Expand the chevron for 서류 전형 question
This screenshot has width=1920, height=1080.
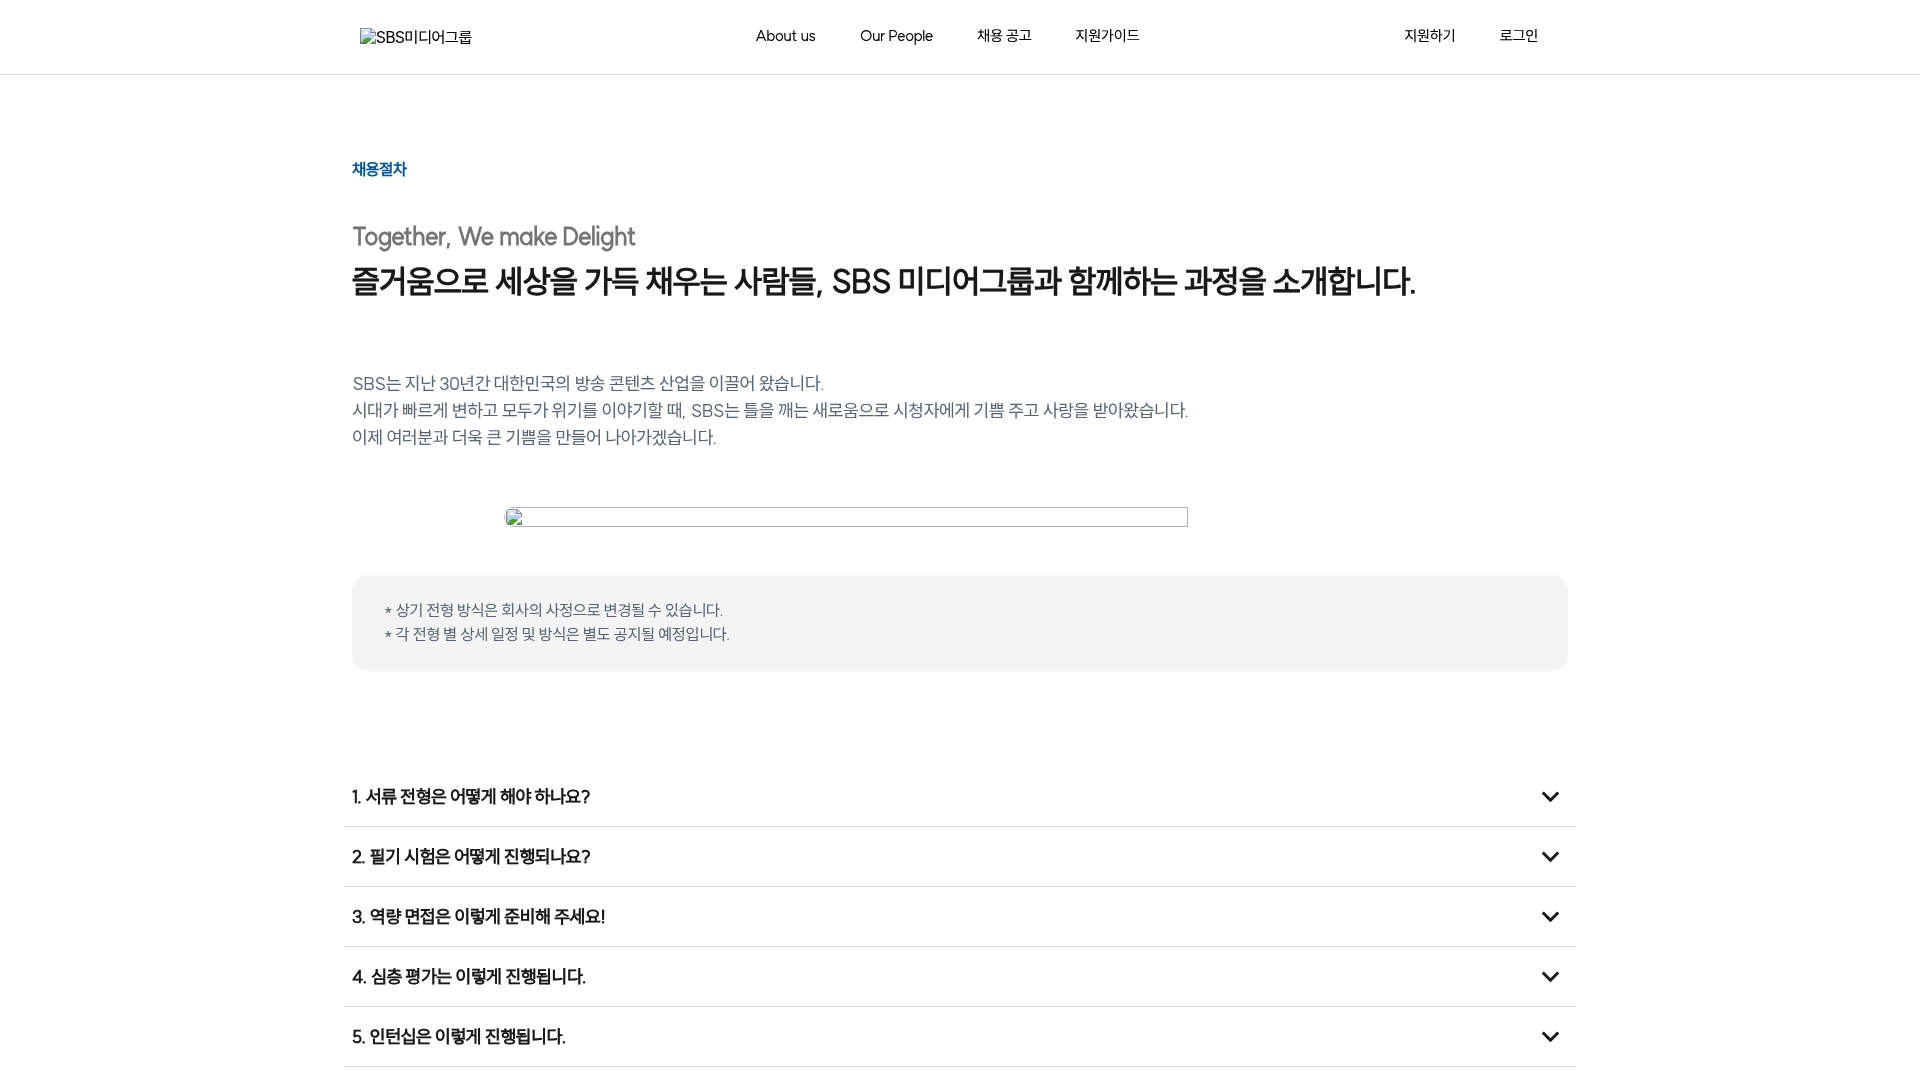pyautogui.click(x=1550, y=797)
